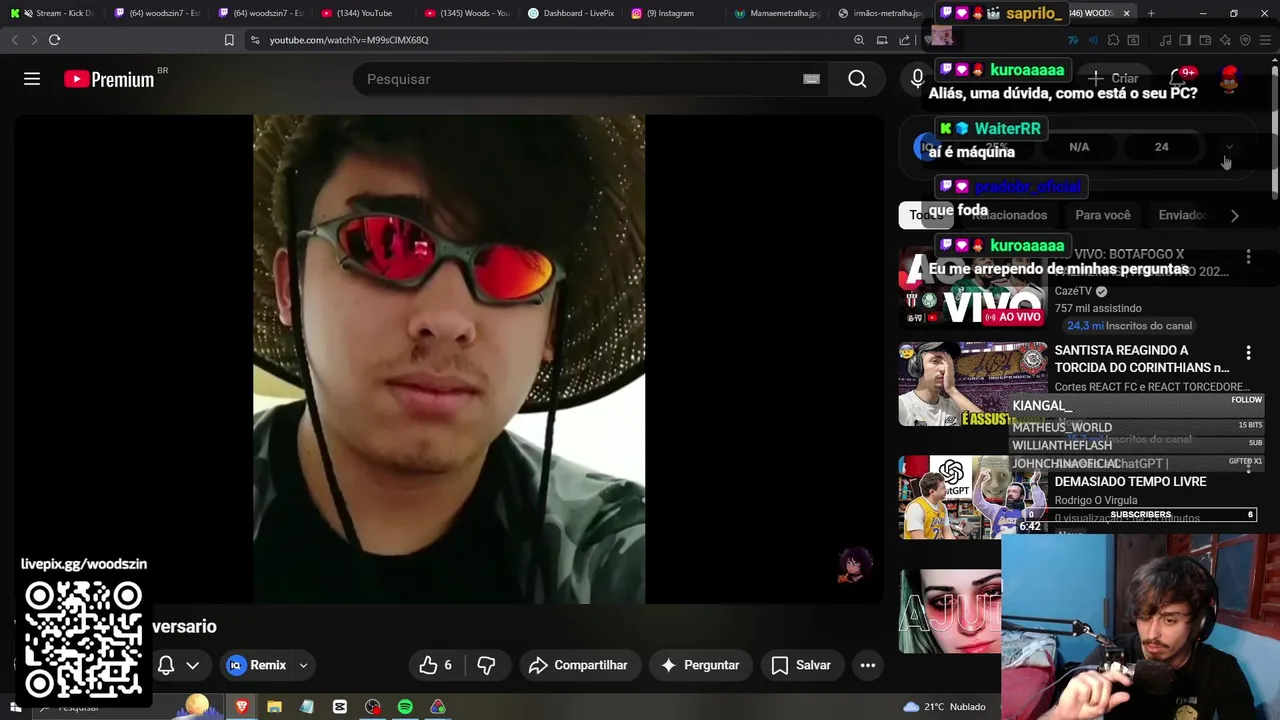Click the Perguntar ask button
This screenshot has width=1280, height=720.
point(700,665)
